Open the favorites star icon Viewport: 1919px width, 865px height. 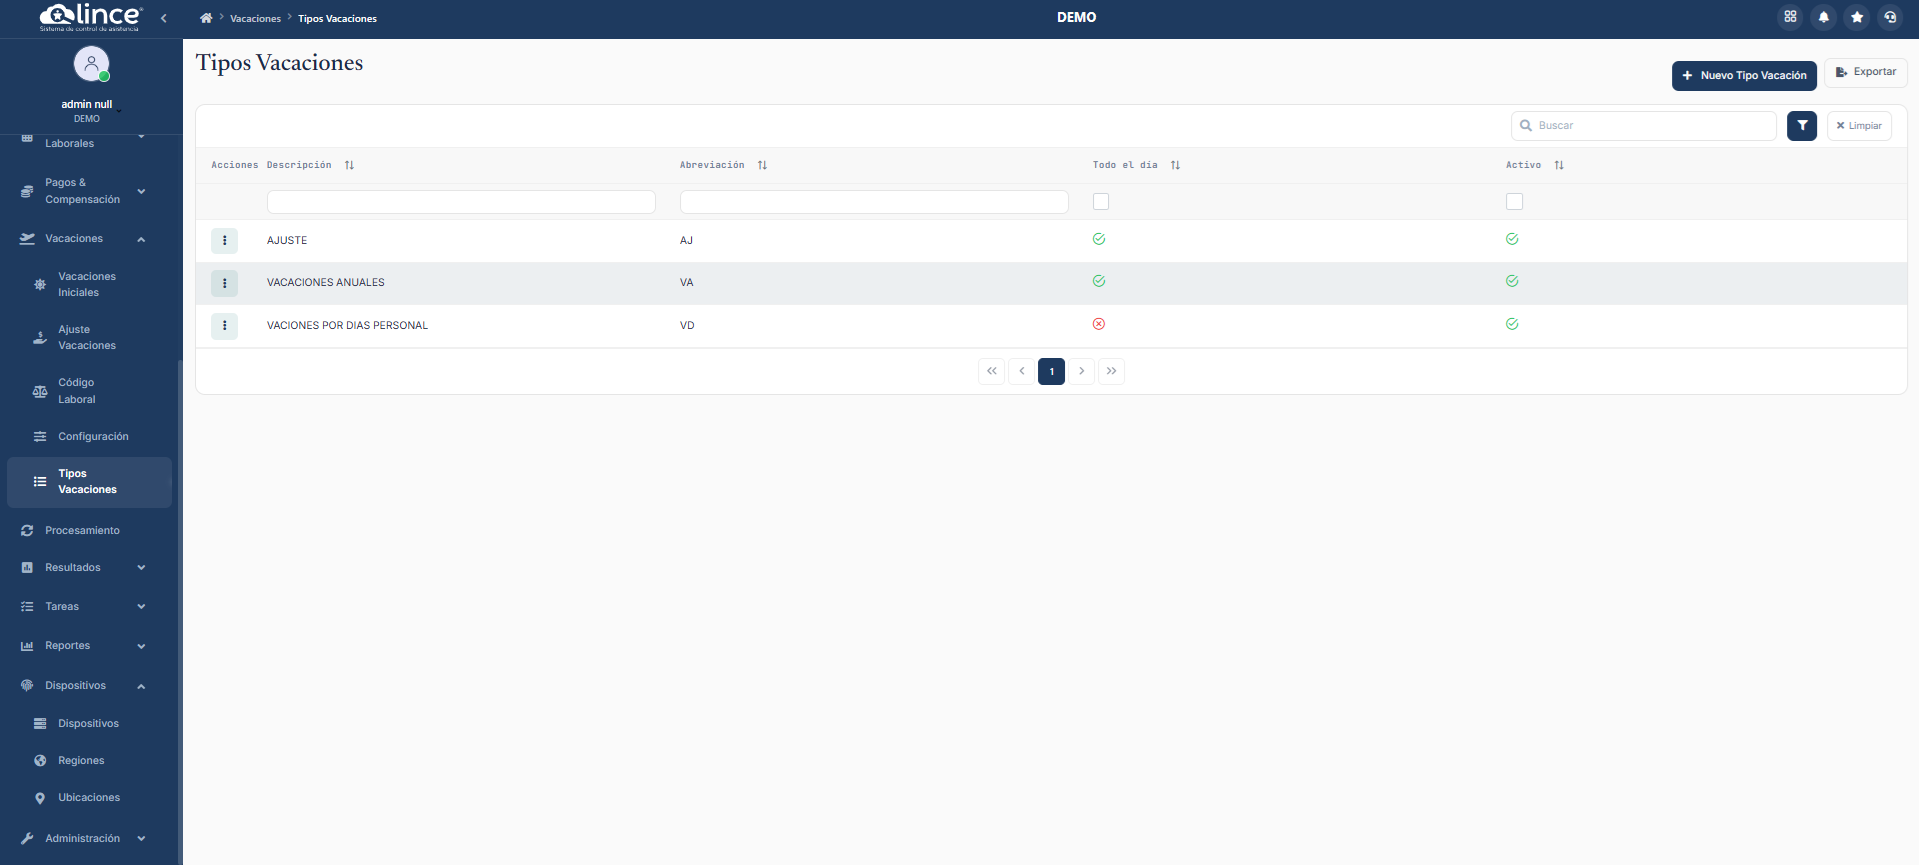coord(1857,17)
